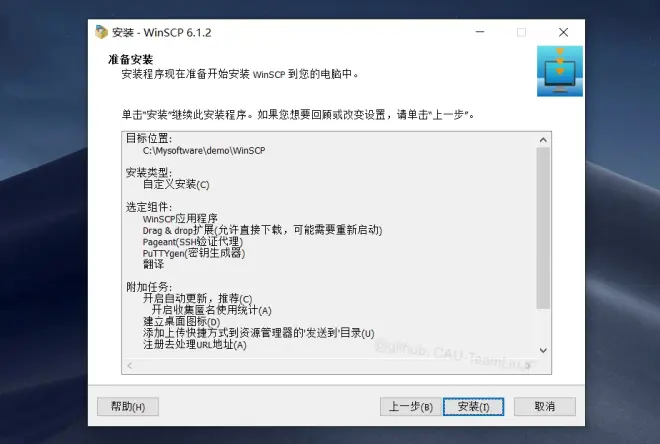The image size is (660, 444).
Task: Click the path C:\Mysoftware\demo\WinSCP
Action: (204, 150)
